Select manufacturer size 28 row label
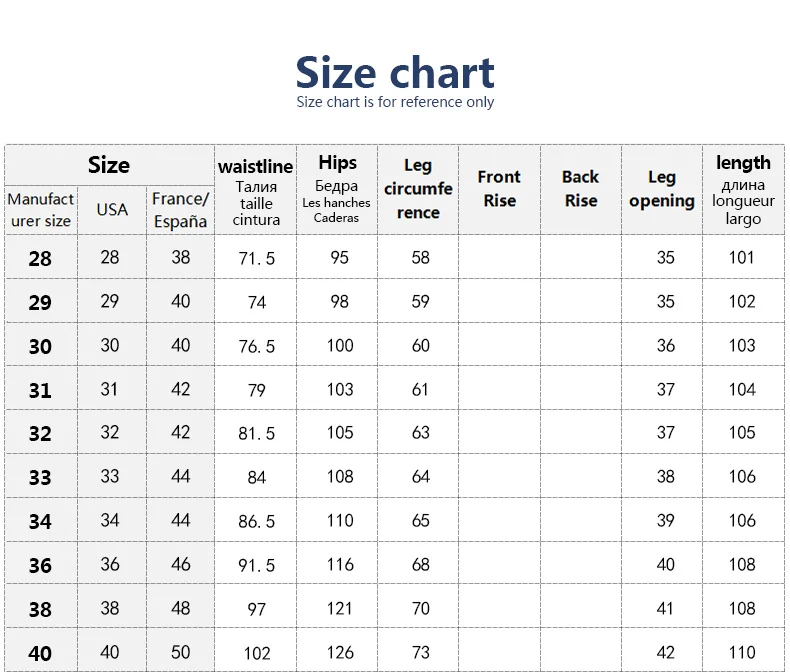 click(40, 258)
